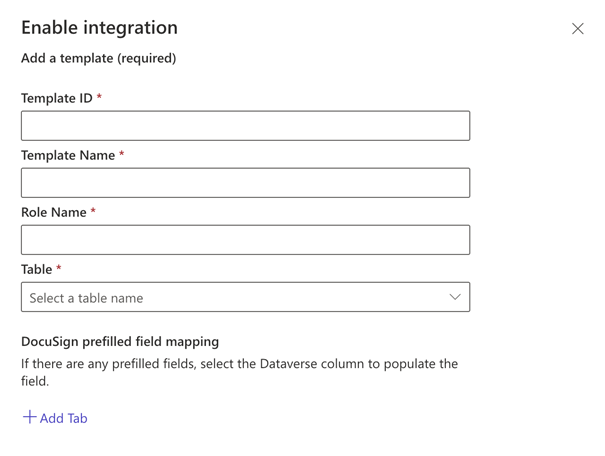Screen dimensions: 605x456
Task: Click the Template Name label
Action: point(67,155)
